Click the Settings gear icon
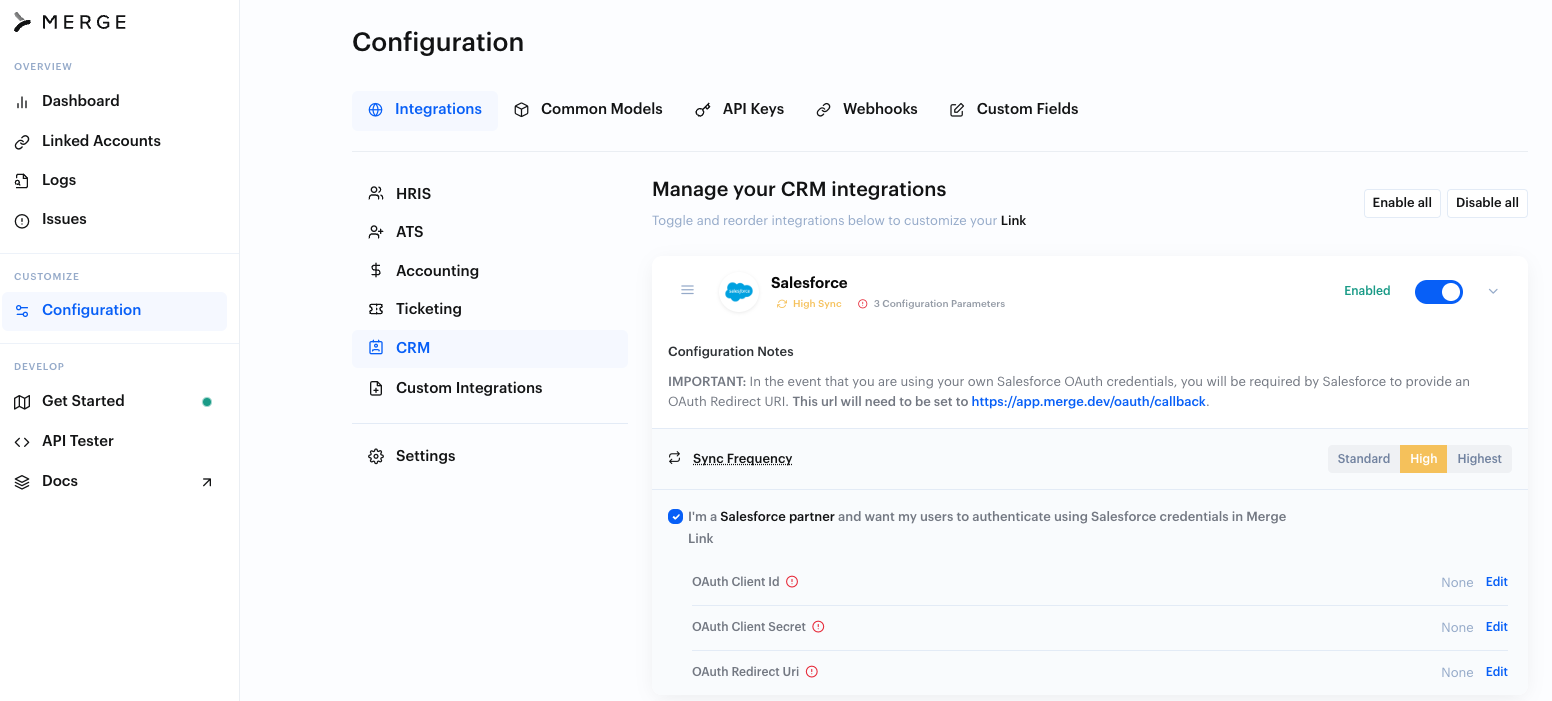The image size is (1552, 701). [x=376, y=456]
